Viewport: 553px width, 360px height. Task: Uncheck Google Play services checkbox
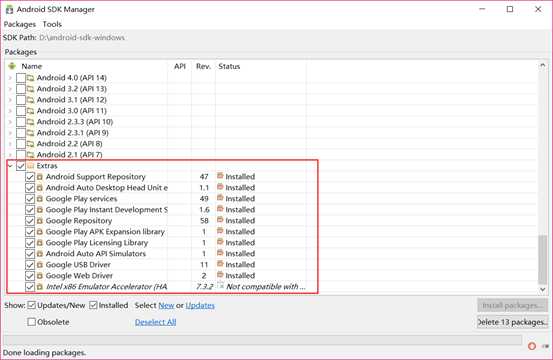click(30, 199)
